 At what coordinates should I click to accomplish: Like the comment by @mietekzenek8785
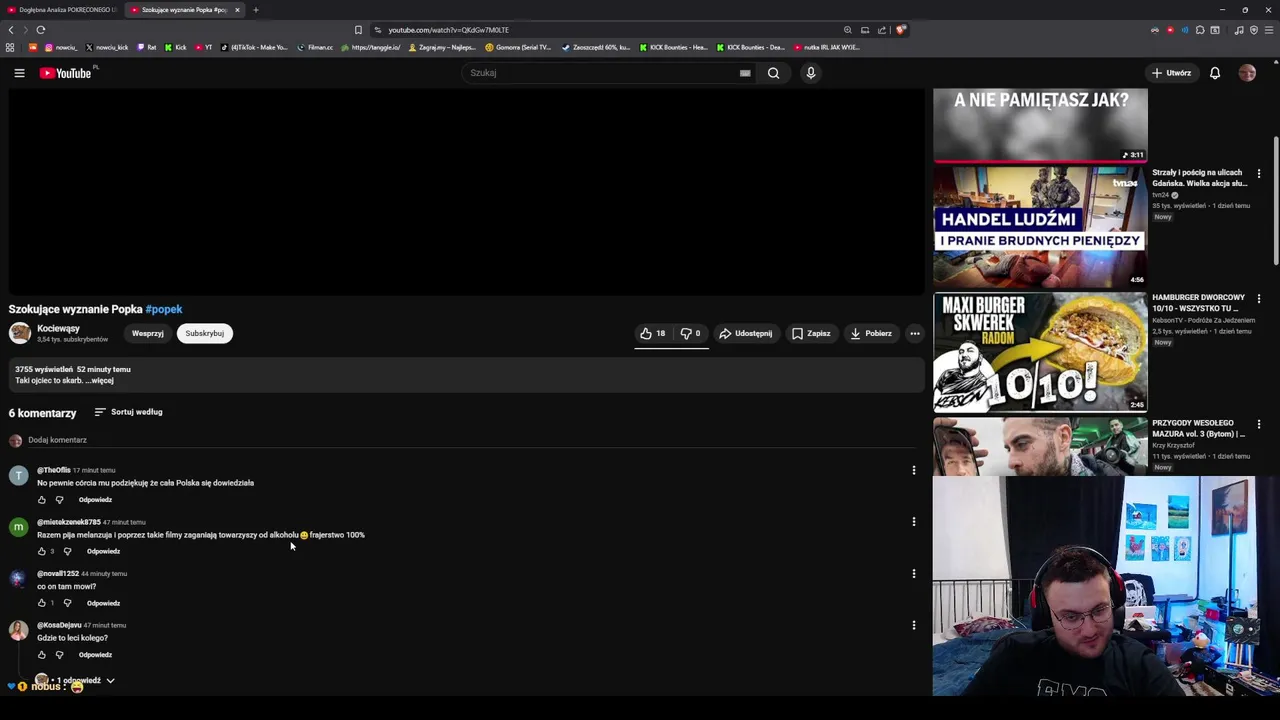(x=42, y=551)
